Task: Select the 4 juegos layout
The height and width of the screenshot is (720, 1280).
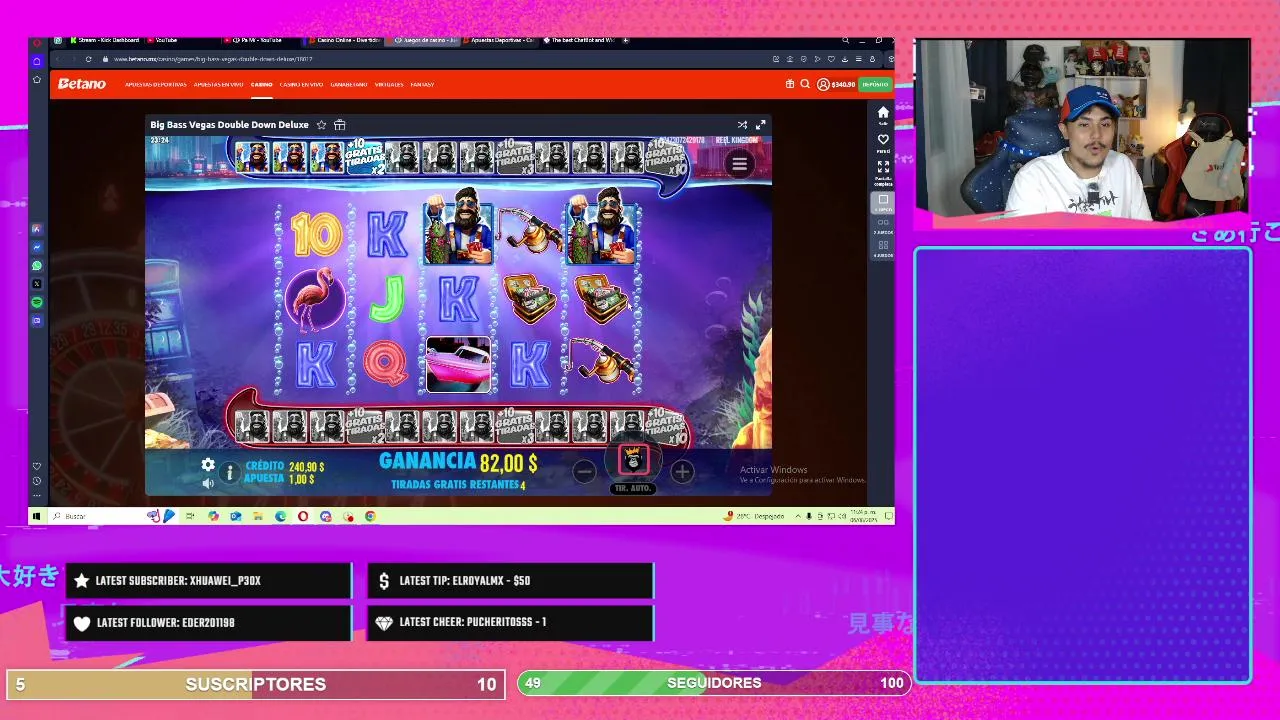Action: tap(883, 248)
